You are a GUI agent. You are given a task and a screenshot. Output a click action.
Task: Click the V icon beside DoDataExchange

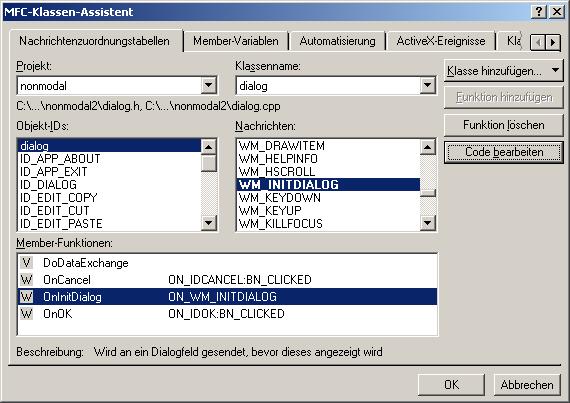tap(27, 263)
